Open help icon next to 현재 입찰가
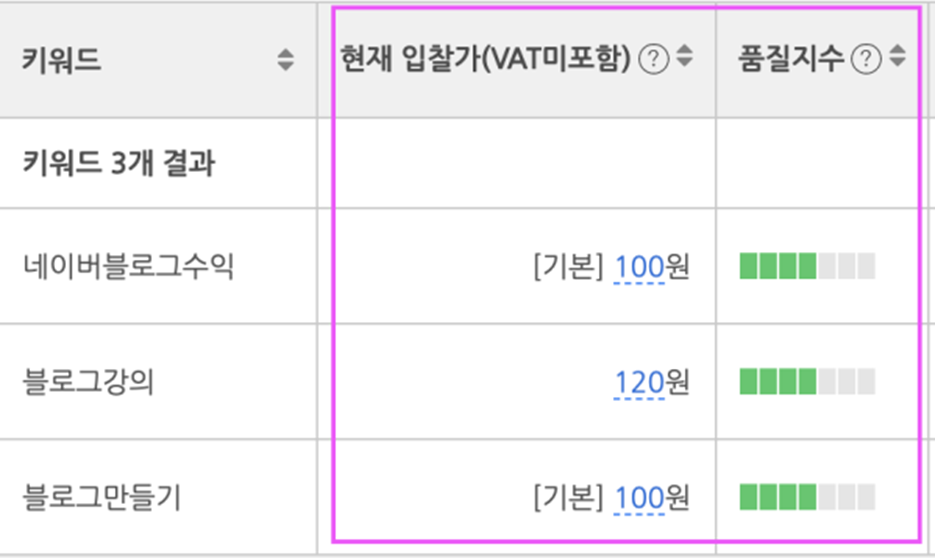 [x=654, y=59]
